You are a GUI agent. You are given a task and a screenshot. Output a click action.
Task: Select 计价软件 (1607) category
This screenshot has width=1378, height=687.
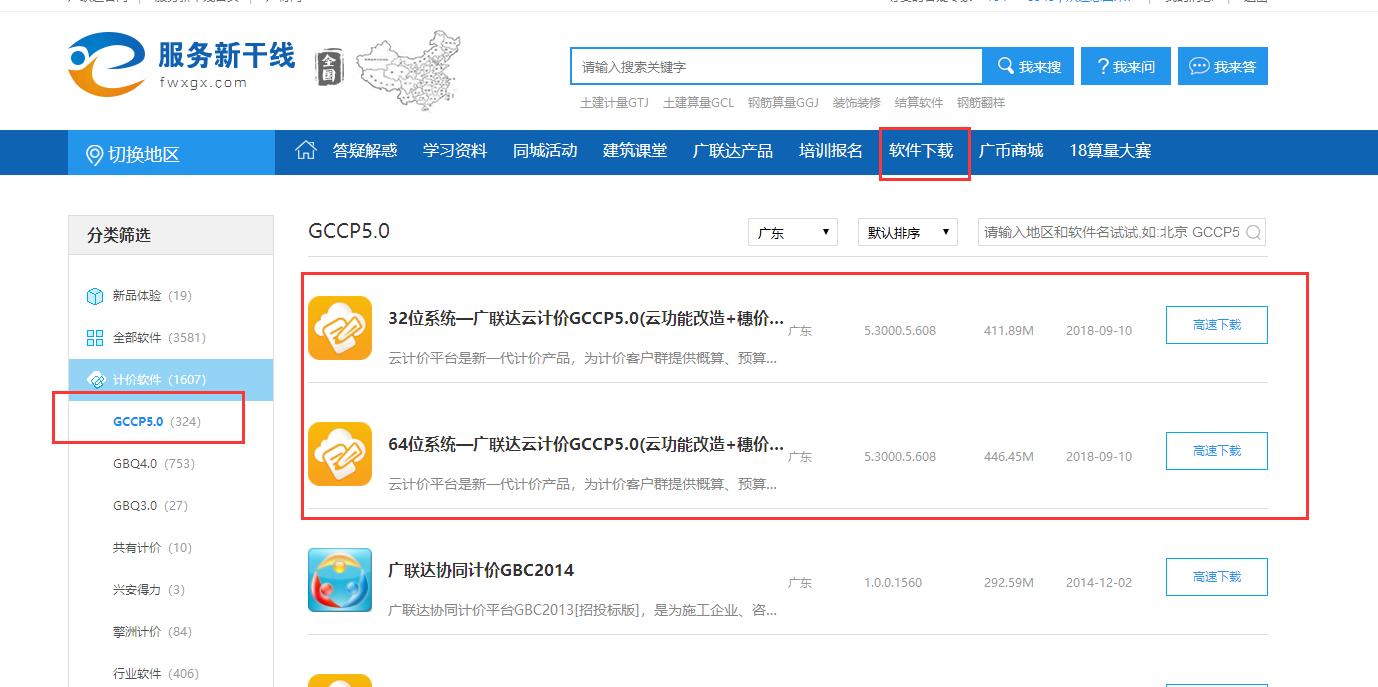coord(171,380)
